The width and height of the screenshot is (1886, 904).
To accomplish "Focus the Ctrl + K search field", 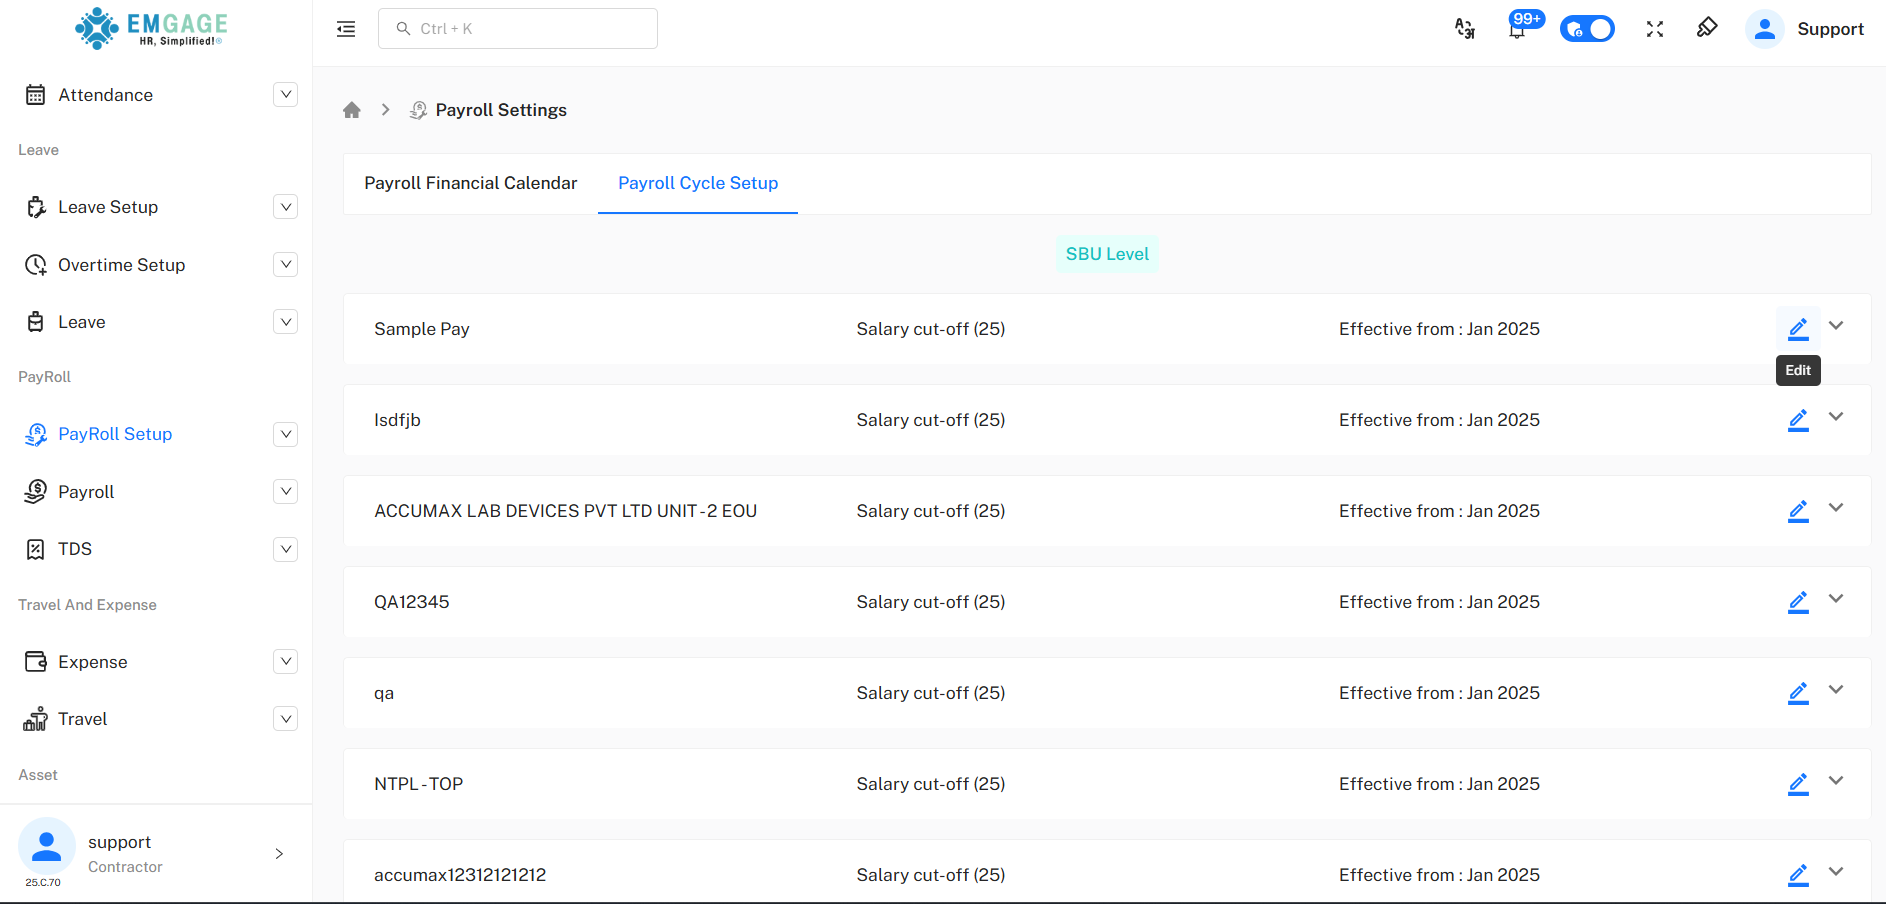I will point(518,29).
